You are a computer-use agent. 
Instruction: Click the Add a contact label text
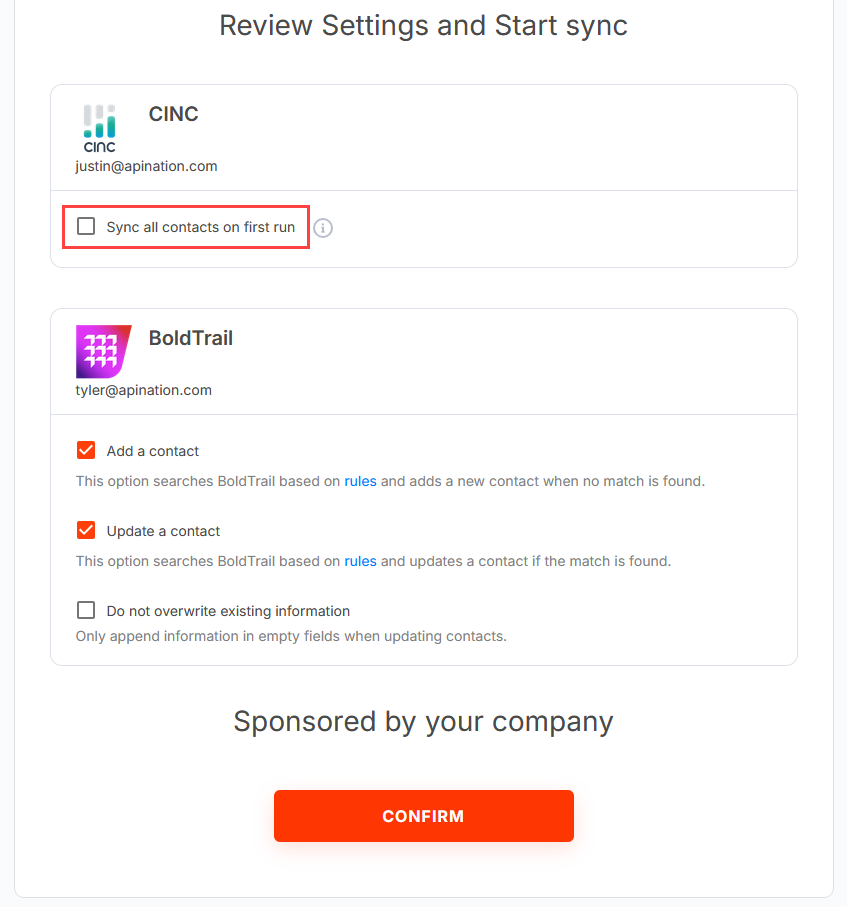tap(153, 451)
